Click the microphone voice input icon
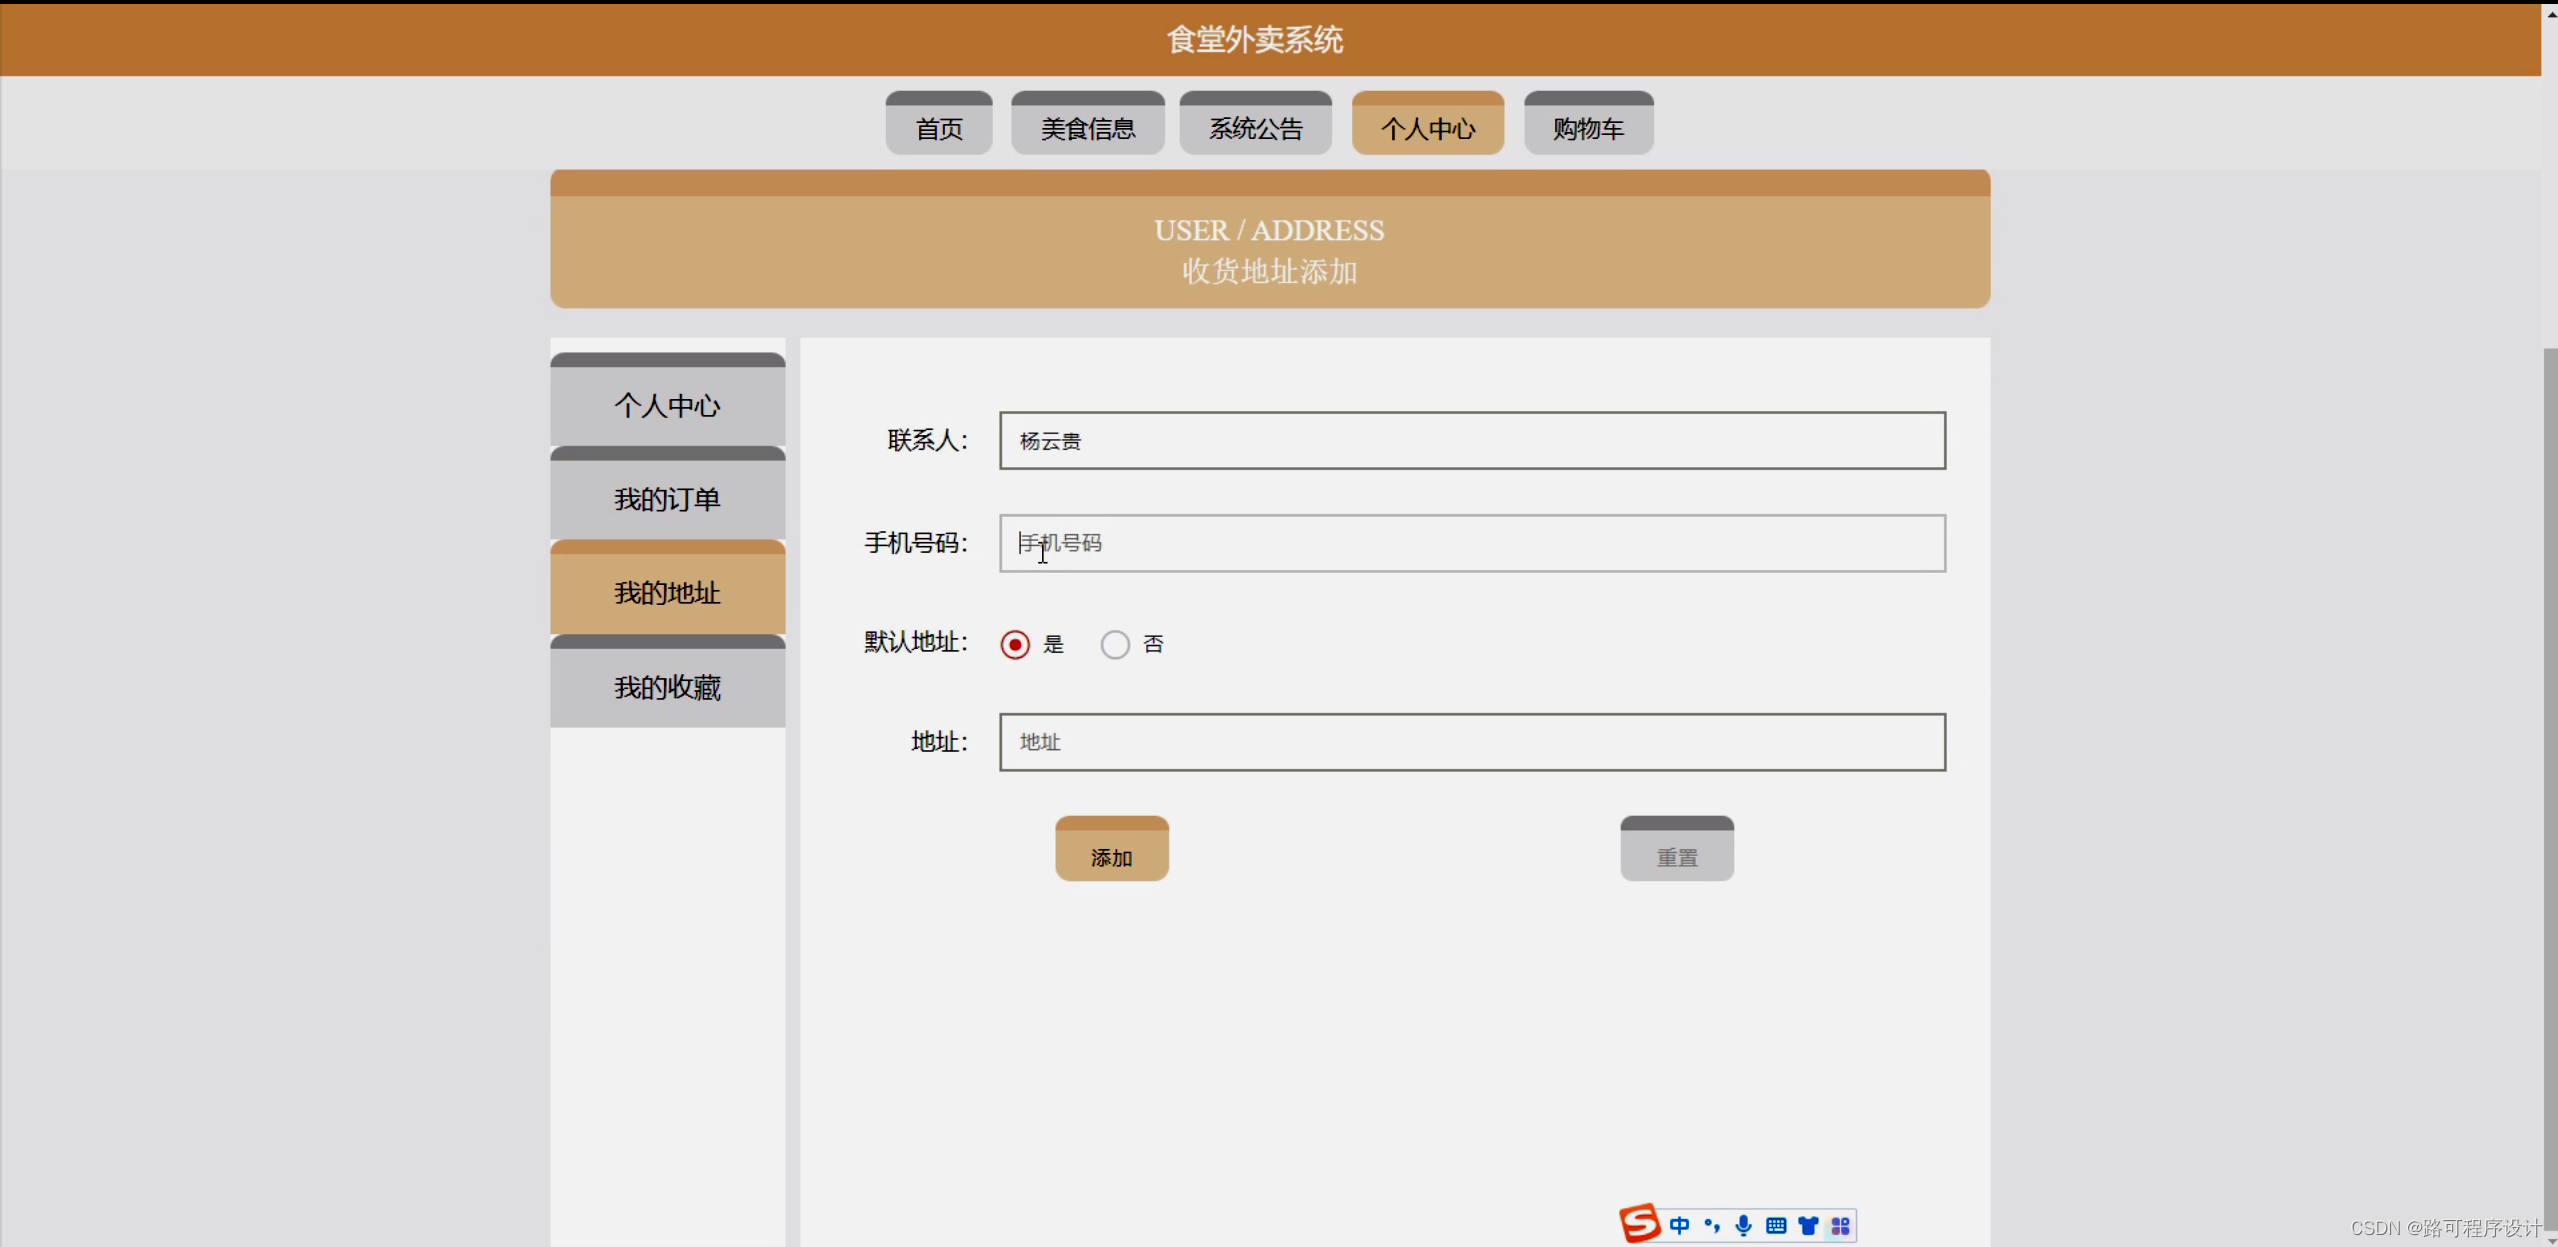The image size is (2558, 1247). 1743,1225
